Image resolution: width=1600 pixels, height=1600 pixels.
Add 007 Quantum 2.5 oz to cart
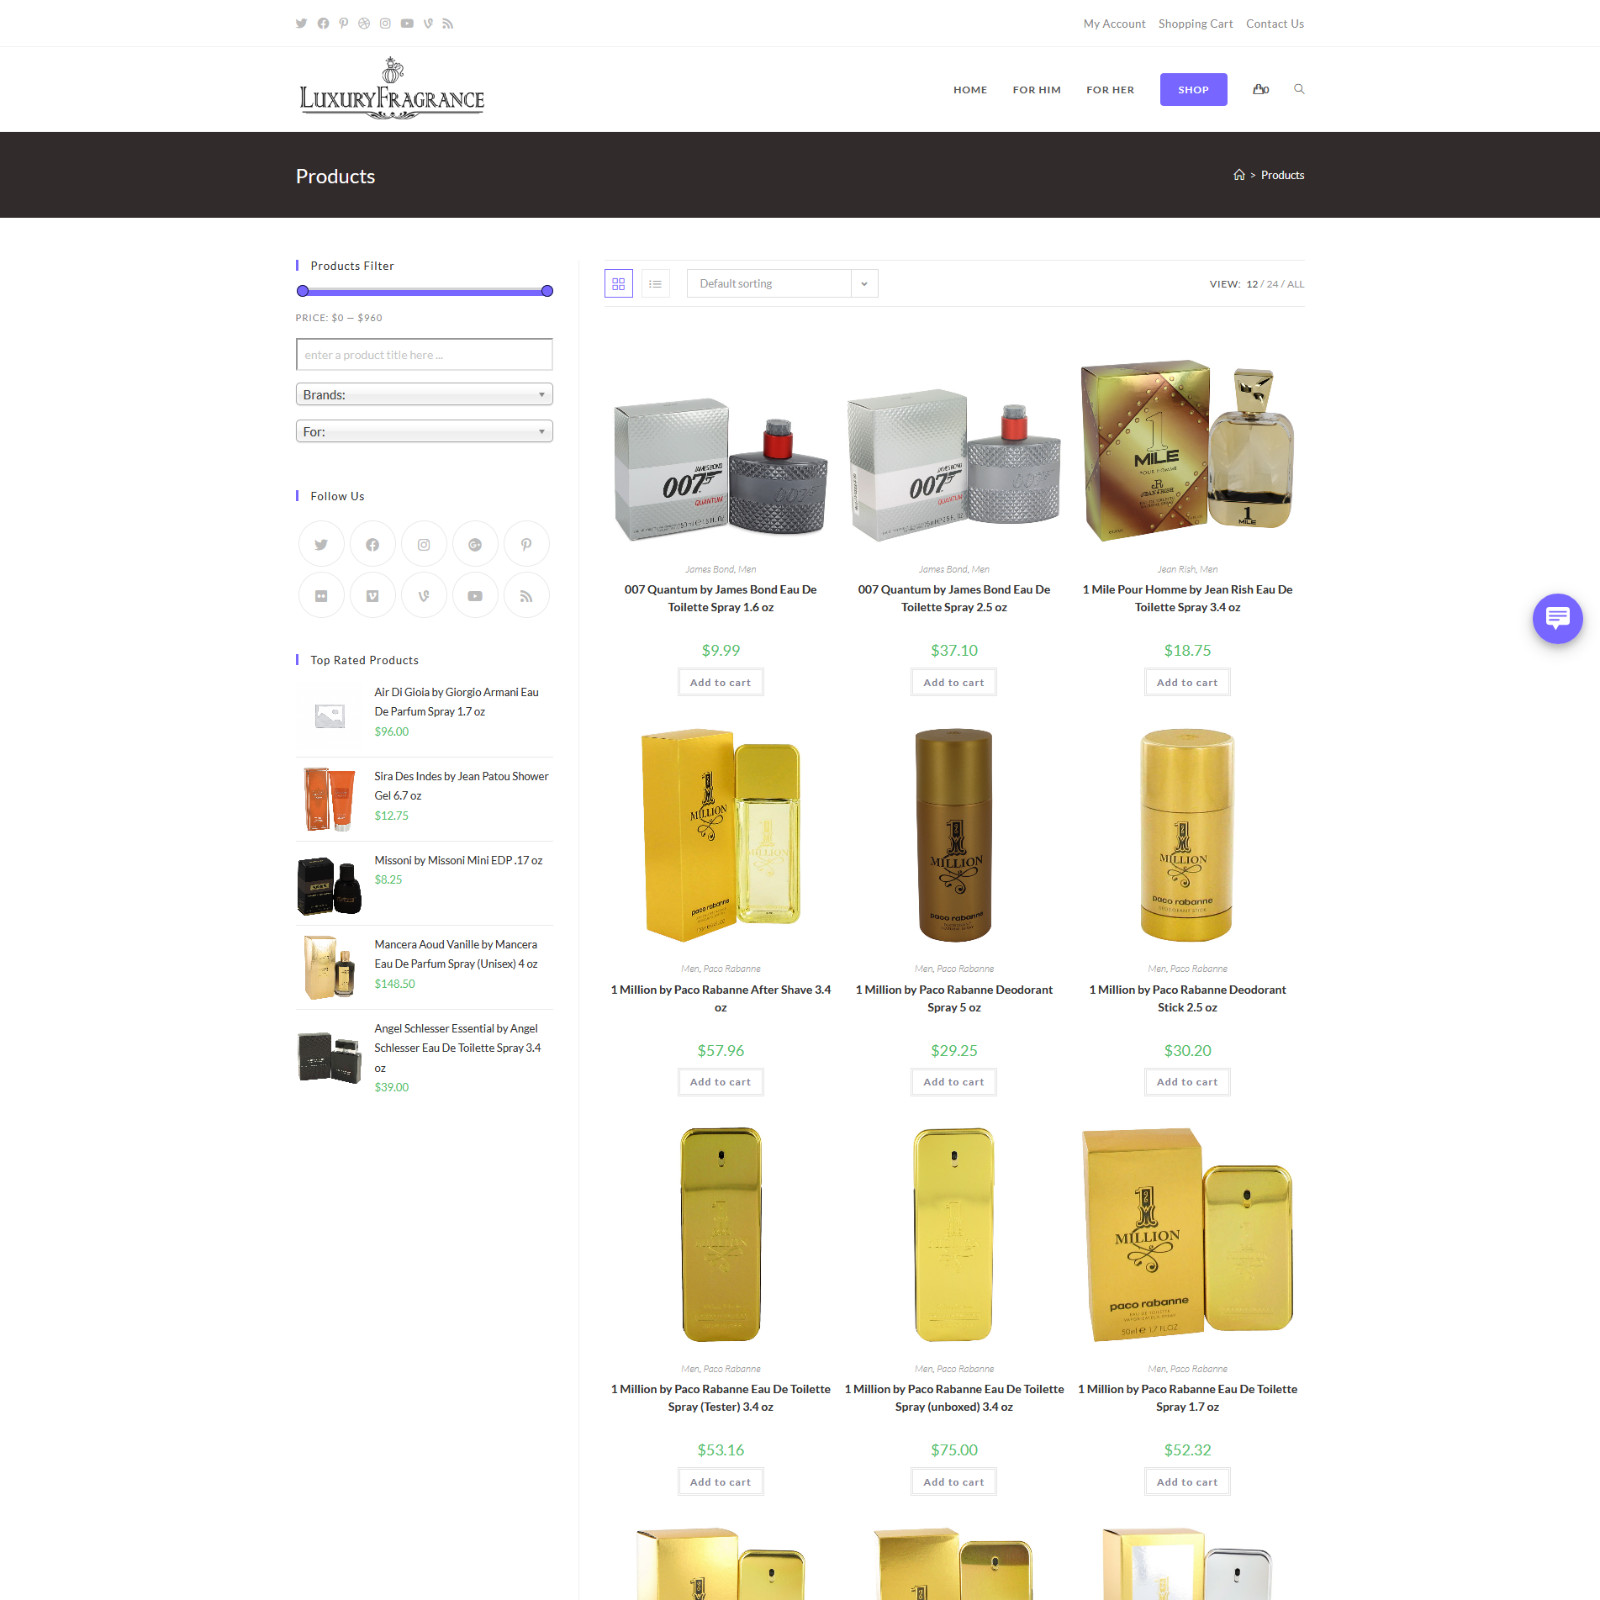(954, 682)
